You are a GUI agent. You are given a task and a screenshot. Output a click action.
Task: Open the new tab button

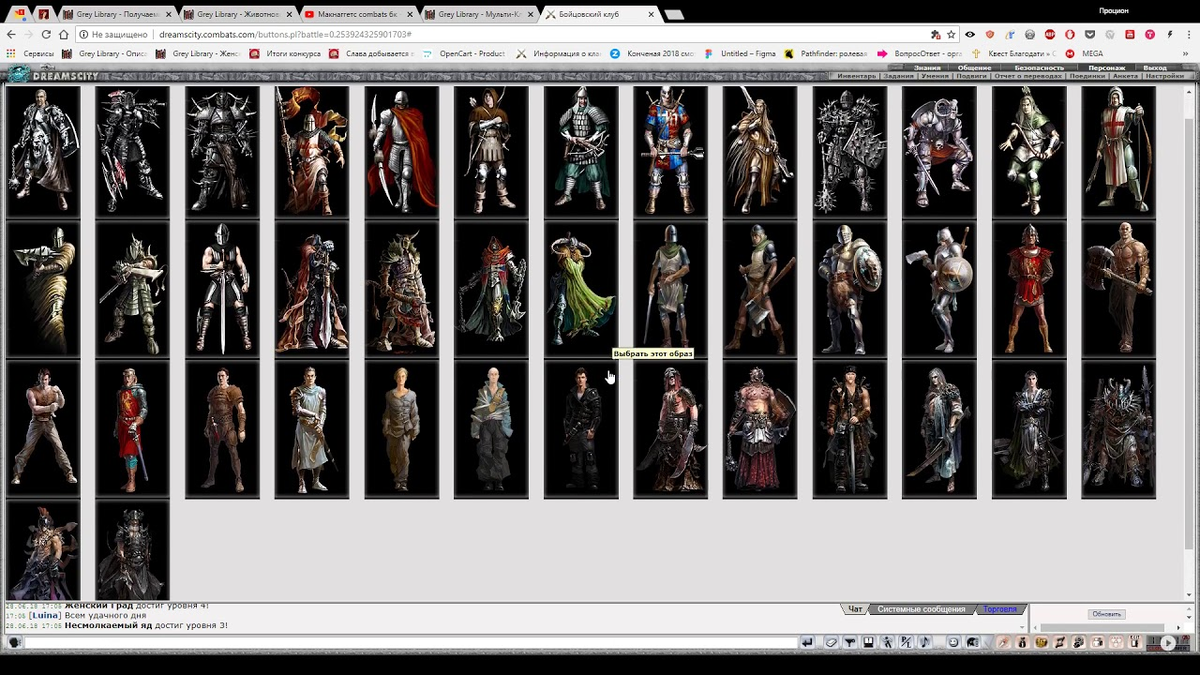(x=674, y=15)
